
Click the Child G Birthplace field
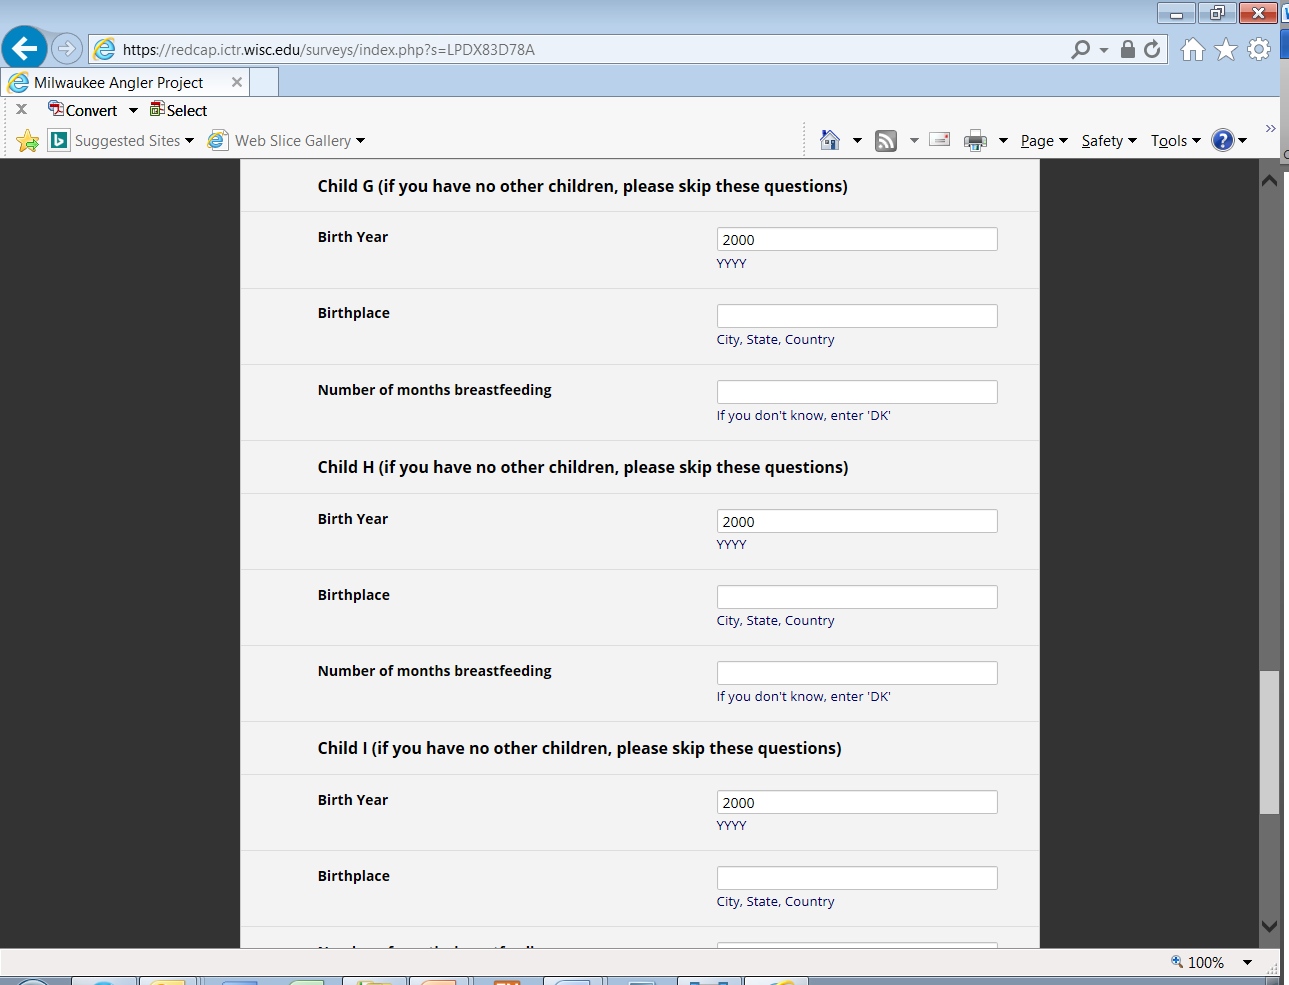pyautogui.click(x=857, y=316)
